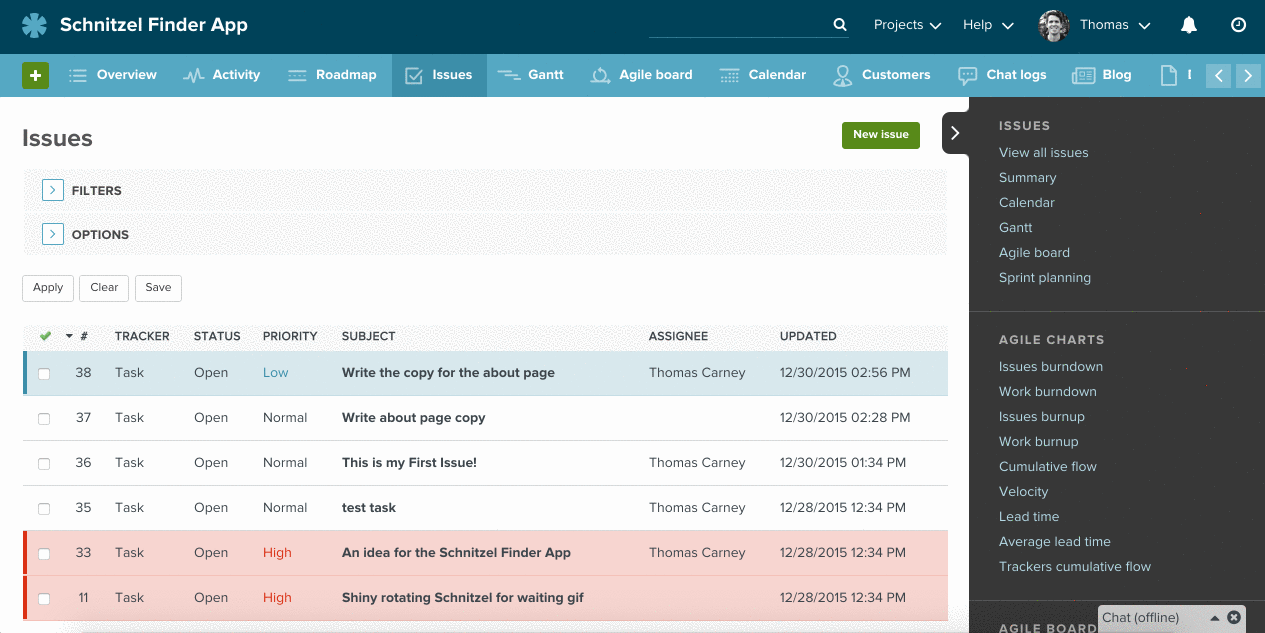This screenshot has width=1265, height=633.
Task: Click Thomas's avatar photo
Action: tap(1053, 25)
